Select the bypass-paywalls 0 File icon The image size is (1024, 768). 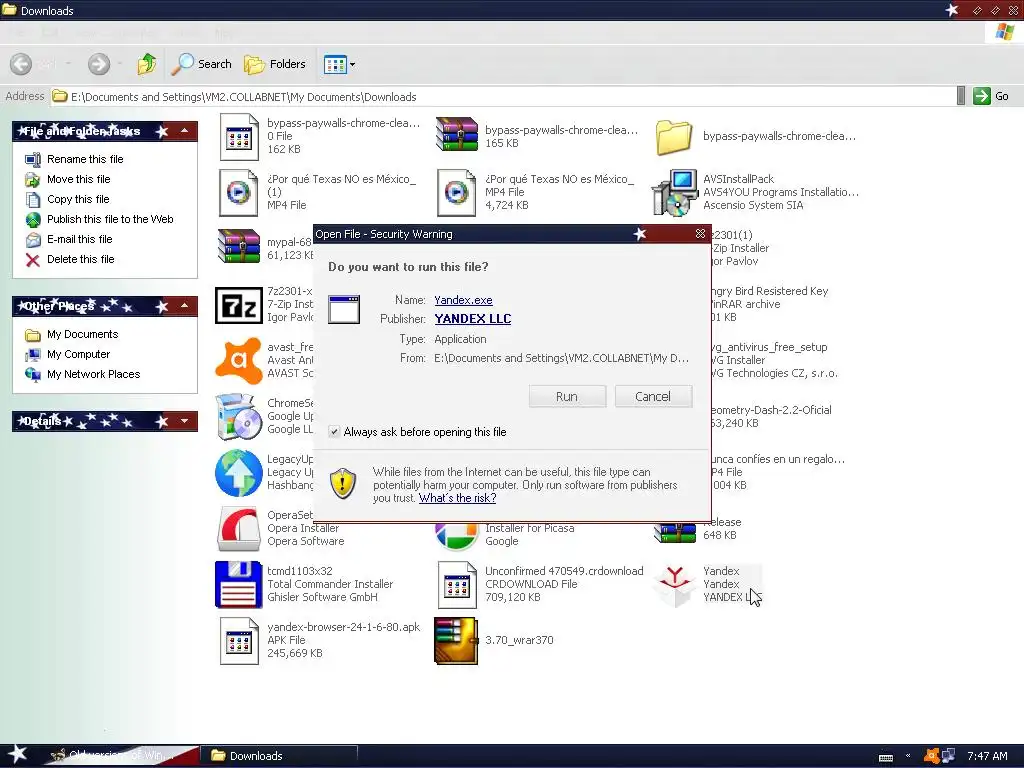click(x=238, y=136)
